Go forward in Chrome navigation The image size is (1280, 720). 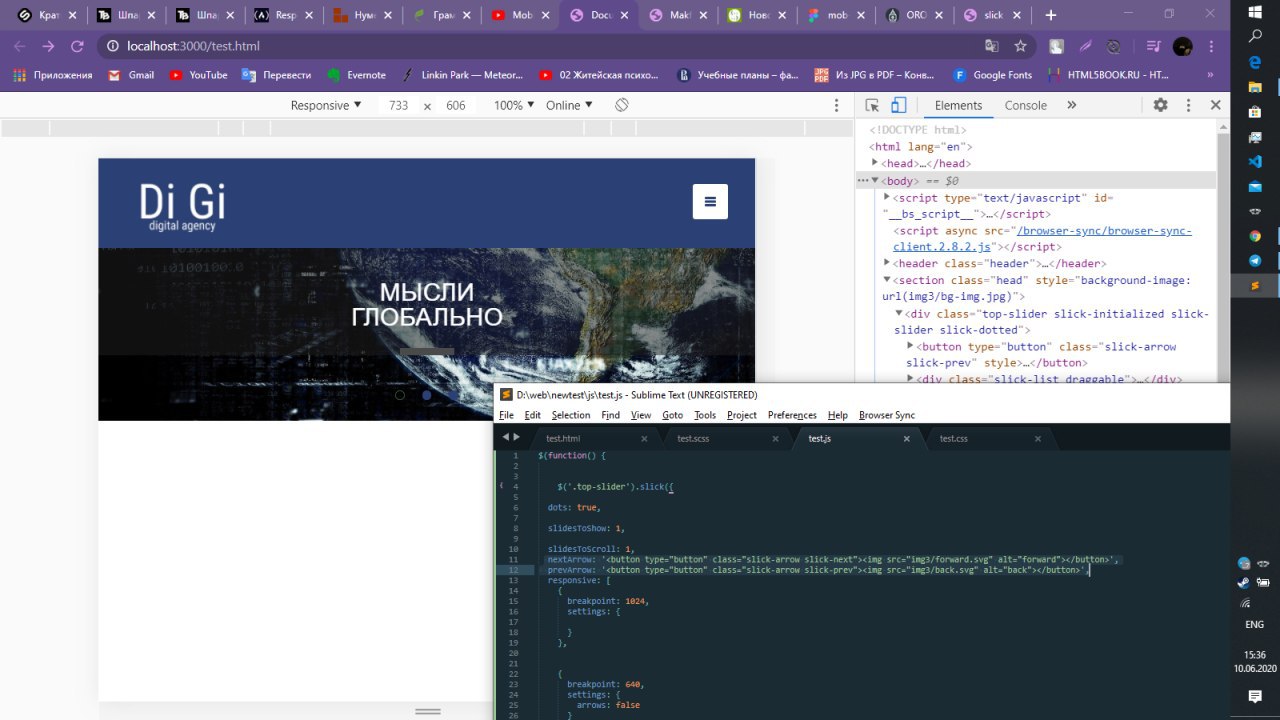[48, 46]
